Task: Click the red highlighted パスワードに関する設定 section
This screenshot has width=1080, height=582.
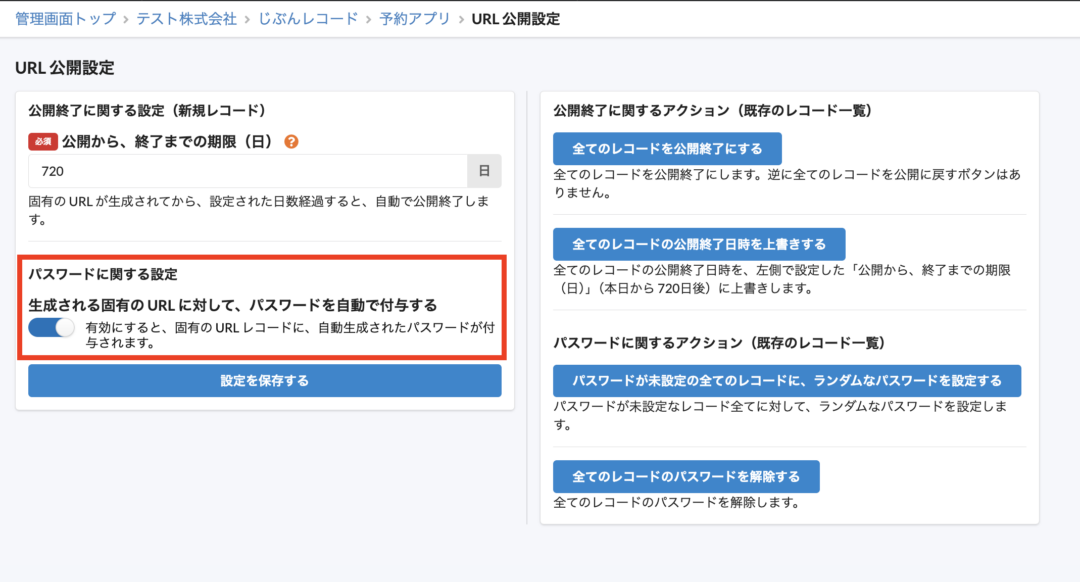Action: click(264, 305)
